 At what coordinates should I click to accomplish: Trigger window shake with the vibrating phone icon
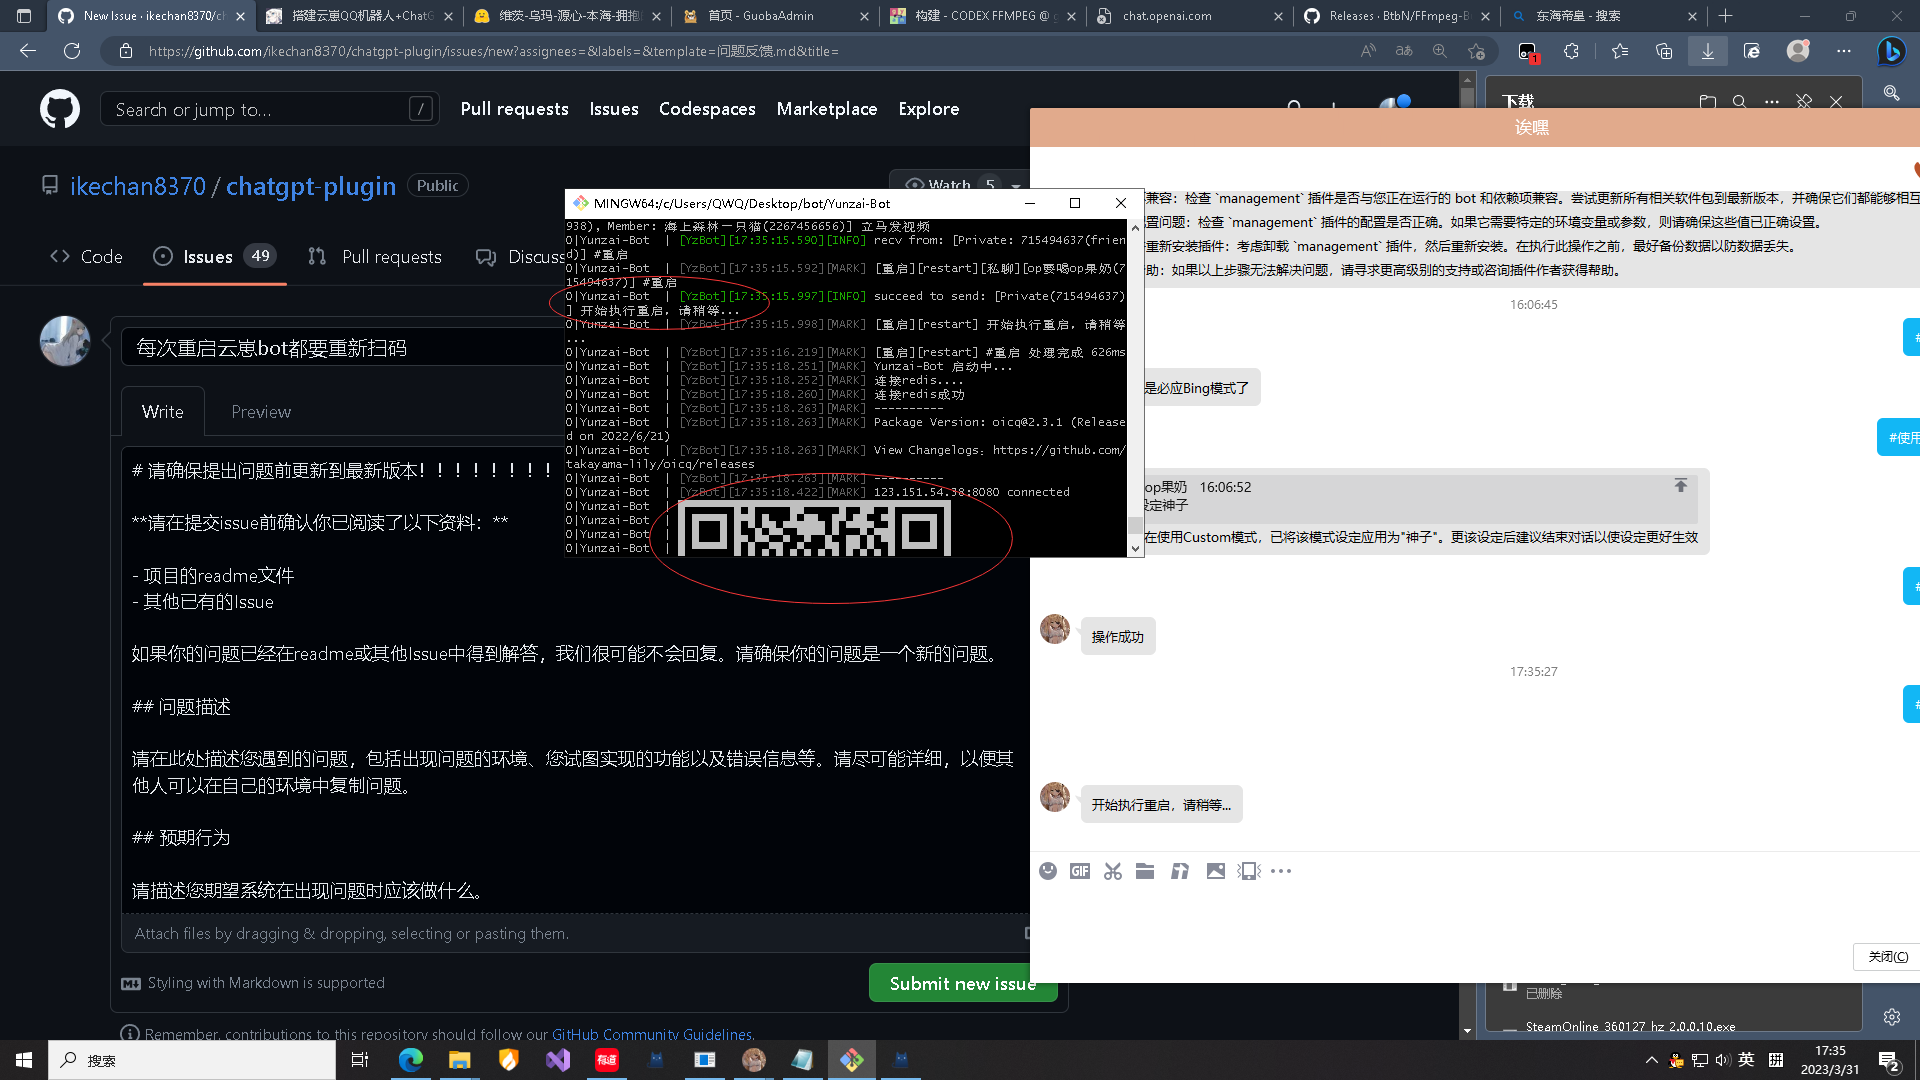click(1248, 871)
